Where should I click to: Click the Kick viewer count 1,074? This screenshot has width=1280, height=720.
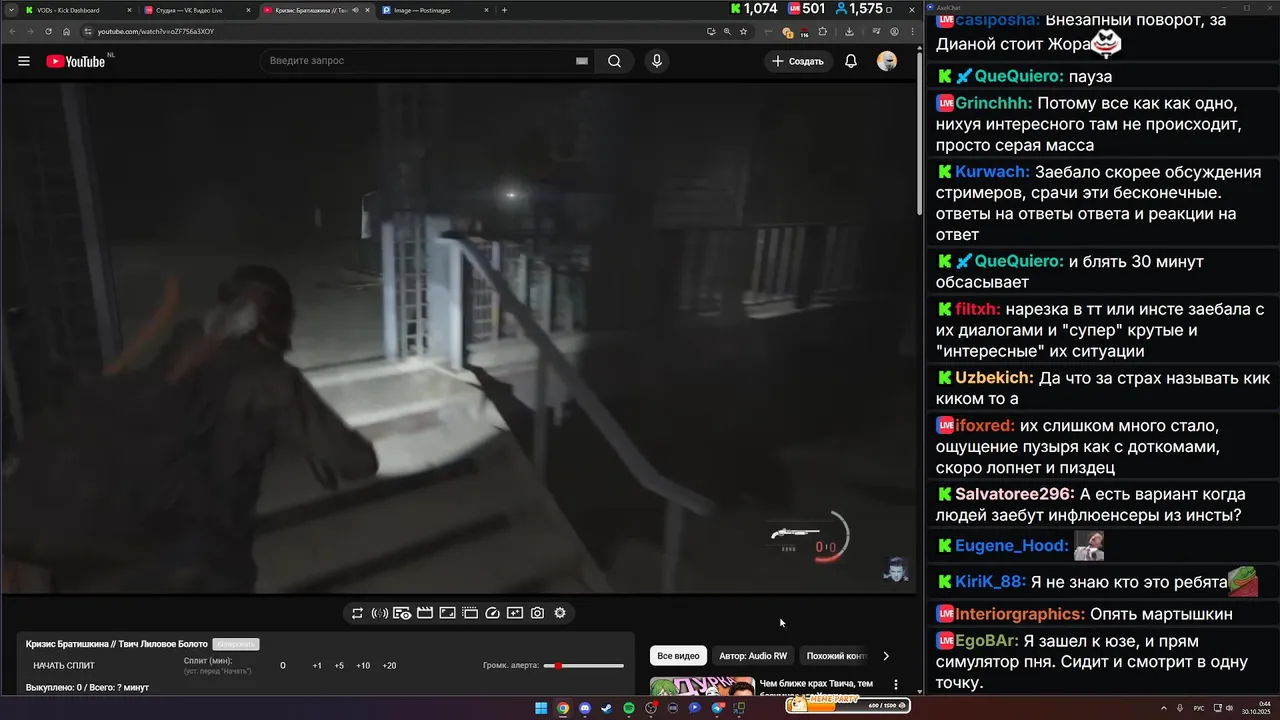pos(754,9)
